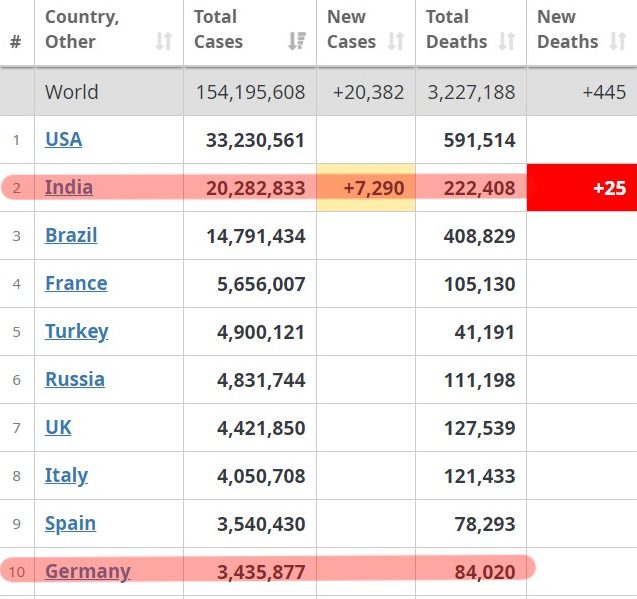This screenshot has width=637, height=599.
Task: Click India's red +25 new deaths cell
Action: (x=582, y=188)
